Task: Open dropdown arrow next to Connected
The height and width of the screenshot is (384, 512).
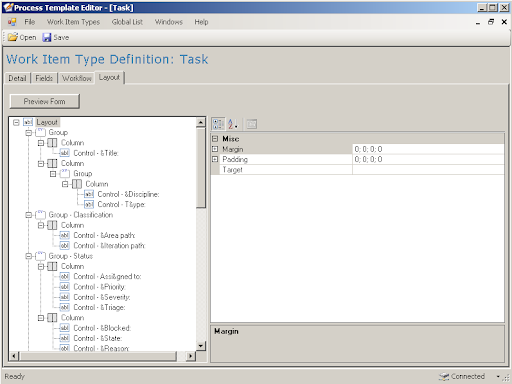Action: click(498, 377)
